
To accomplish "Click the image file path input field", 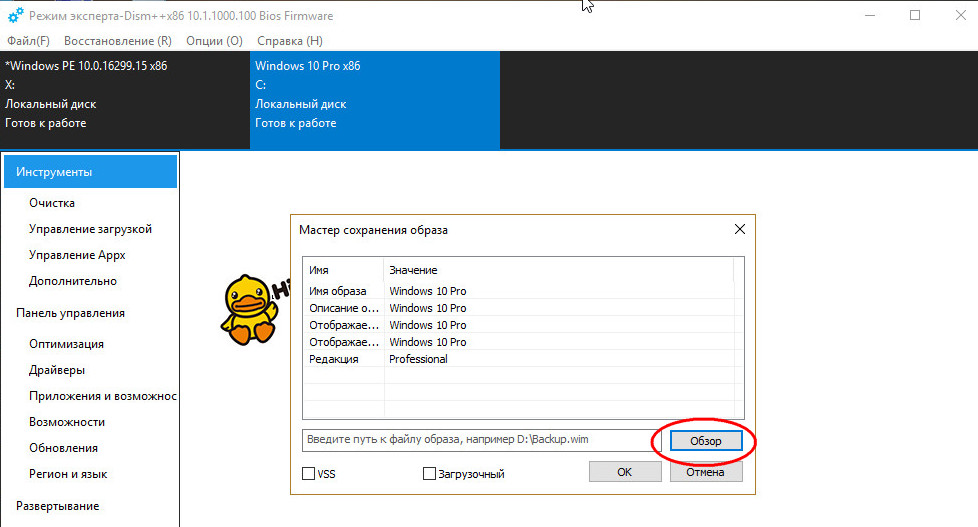I will click(x=475, y=440).
